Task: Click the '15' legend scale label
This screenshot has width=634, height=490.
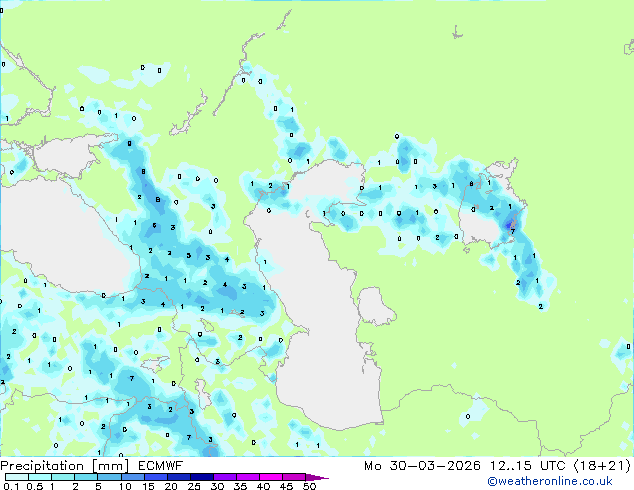Action: click(x=148, y=486)
